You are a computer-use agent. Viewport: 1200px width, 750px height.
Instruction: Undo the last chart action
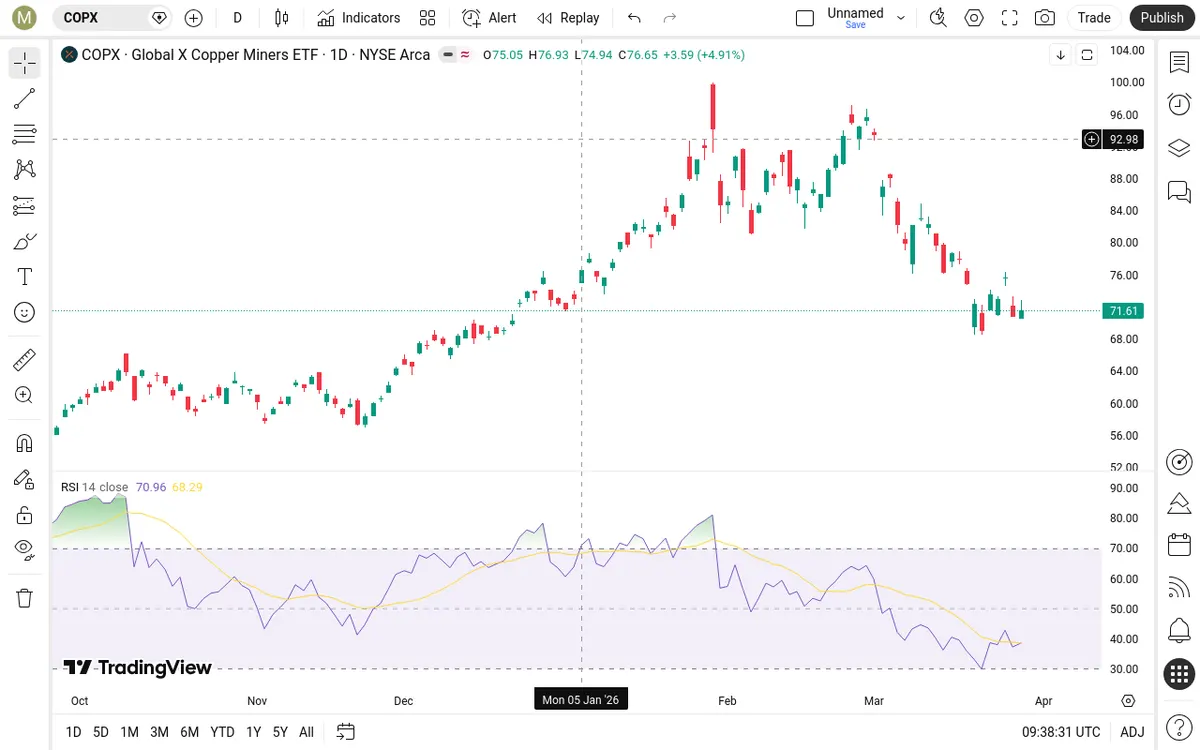click(x=634, y=17)
